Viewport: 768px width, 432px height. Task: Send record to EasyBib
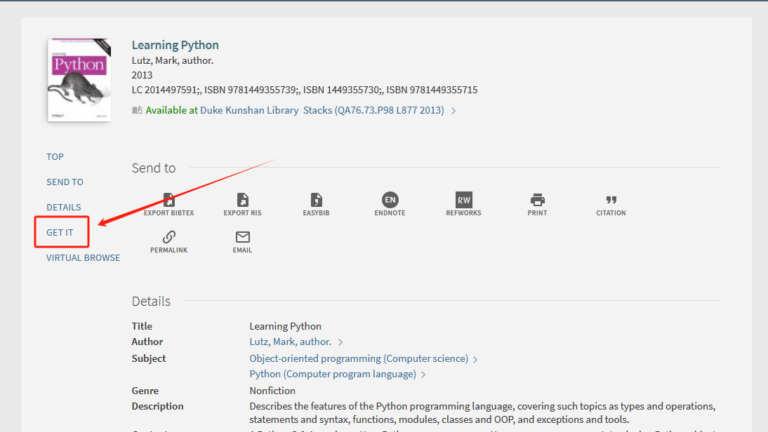[316, 200]
